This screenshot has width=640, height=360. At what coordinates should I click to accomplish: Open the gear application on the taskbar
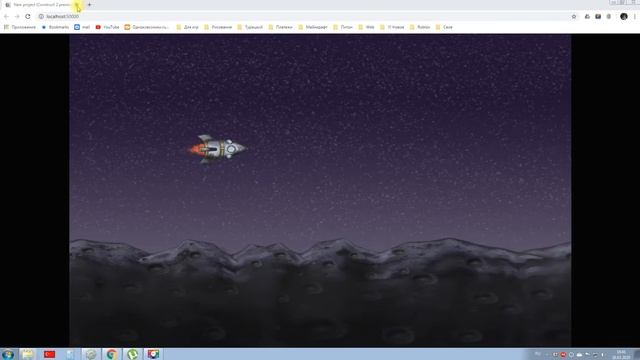[x=91, y=354]
